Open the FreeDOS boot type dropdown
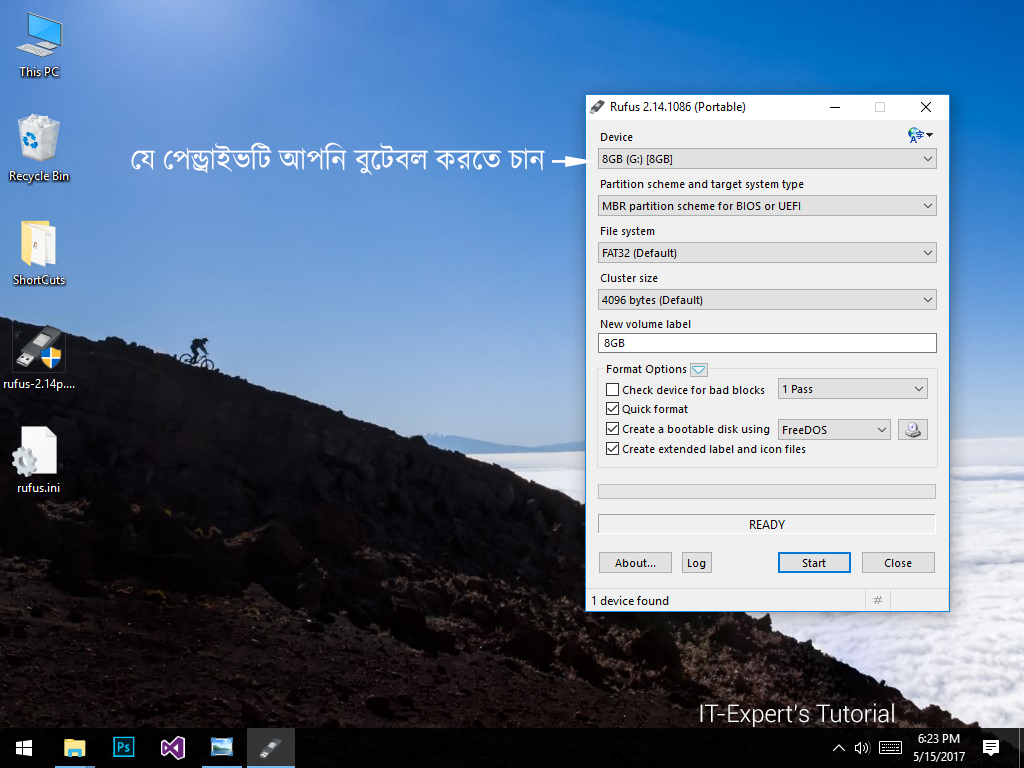The width and height of the screenshot is (1024, 768). pyautogui.click(x=834, y=430)
